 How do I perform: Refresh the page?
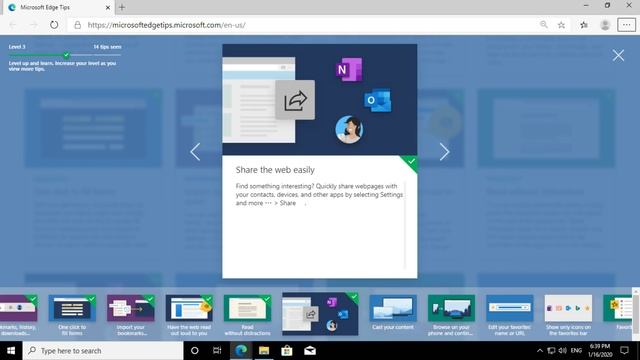point(54,25)
